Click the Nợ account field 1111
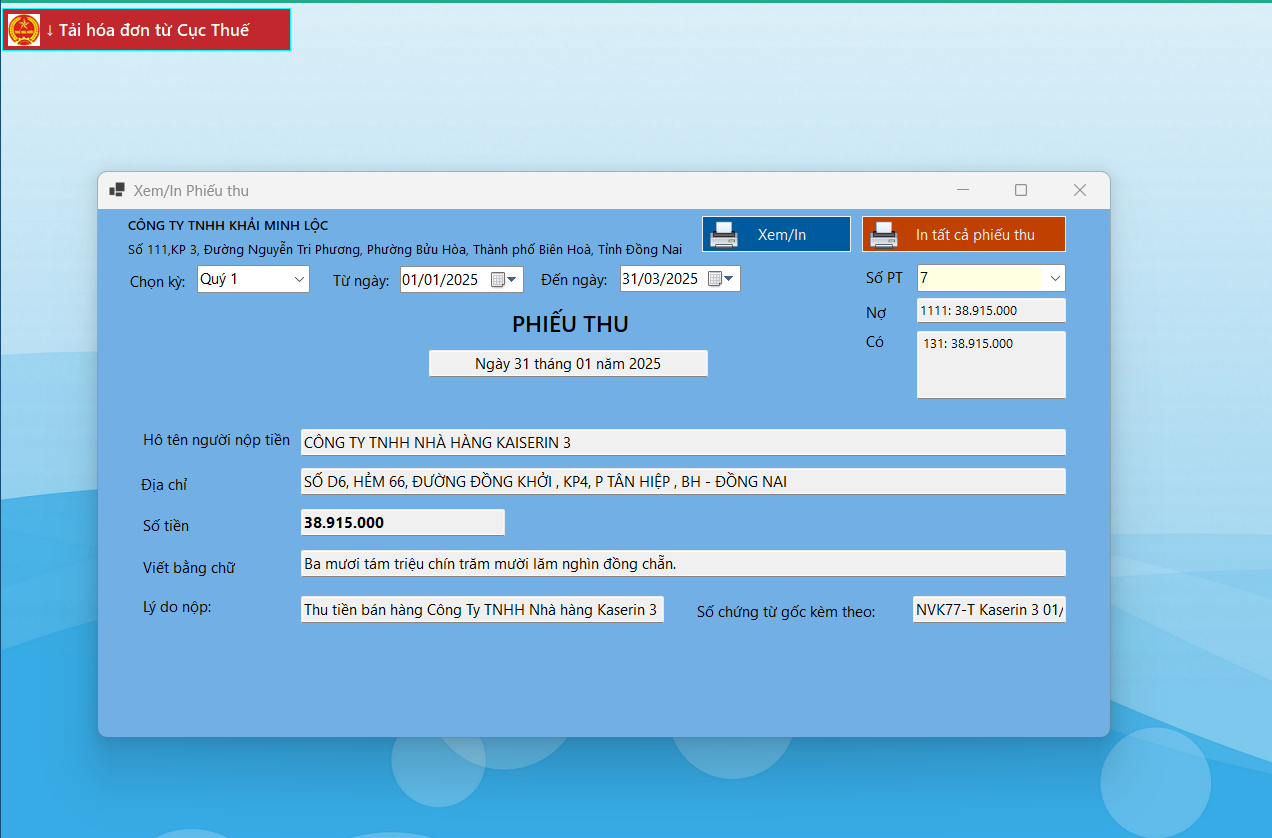Image resolution: width=1272 pixels, height=838 pixels. coord(990,311)
